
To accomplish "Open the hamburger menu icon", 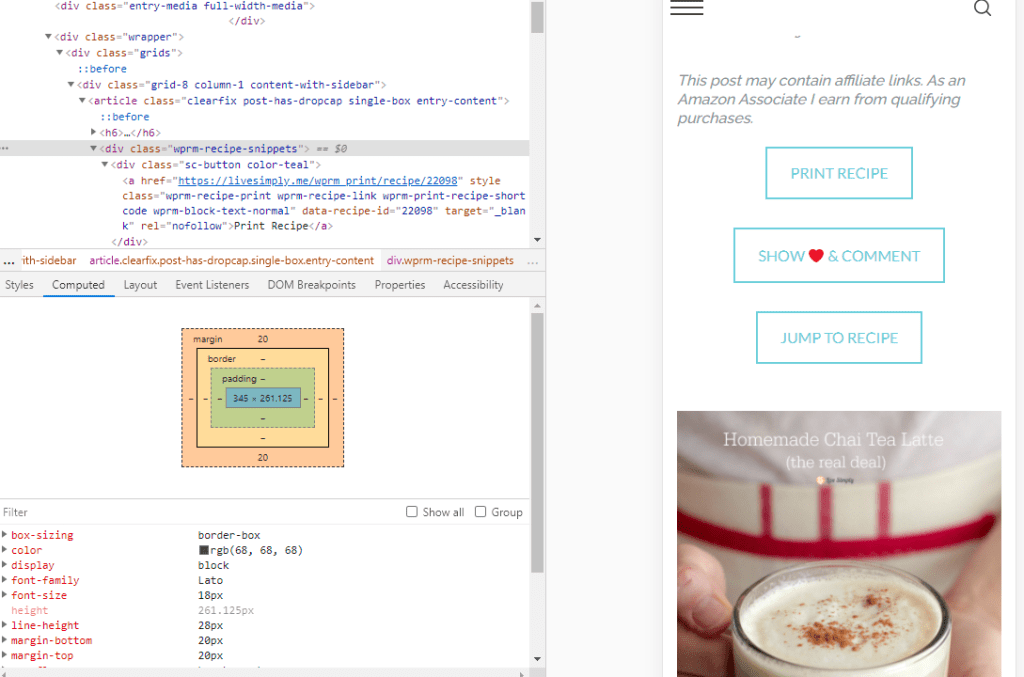I will click(686, 9).
